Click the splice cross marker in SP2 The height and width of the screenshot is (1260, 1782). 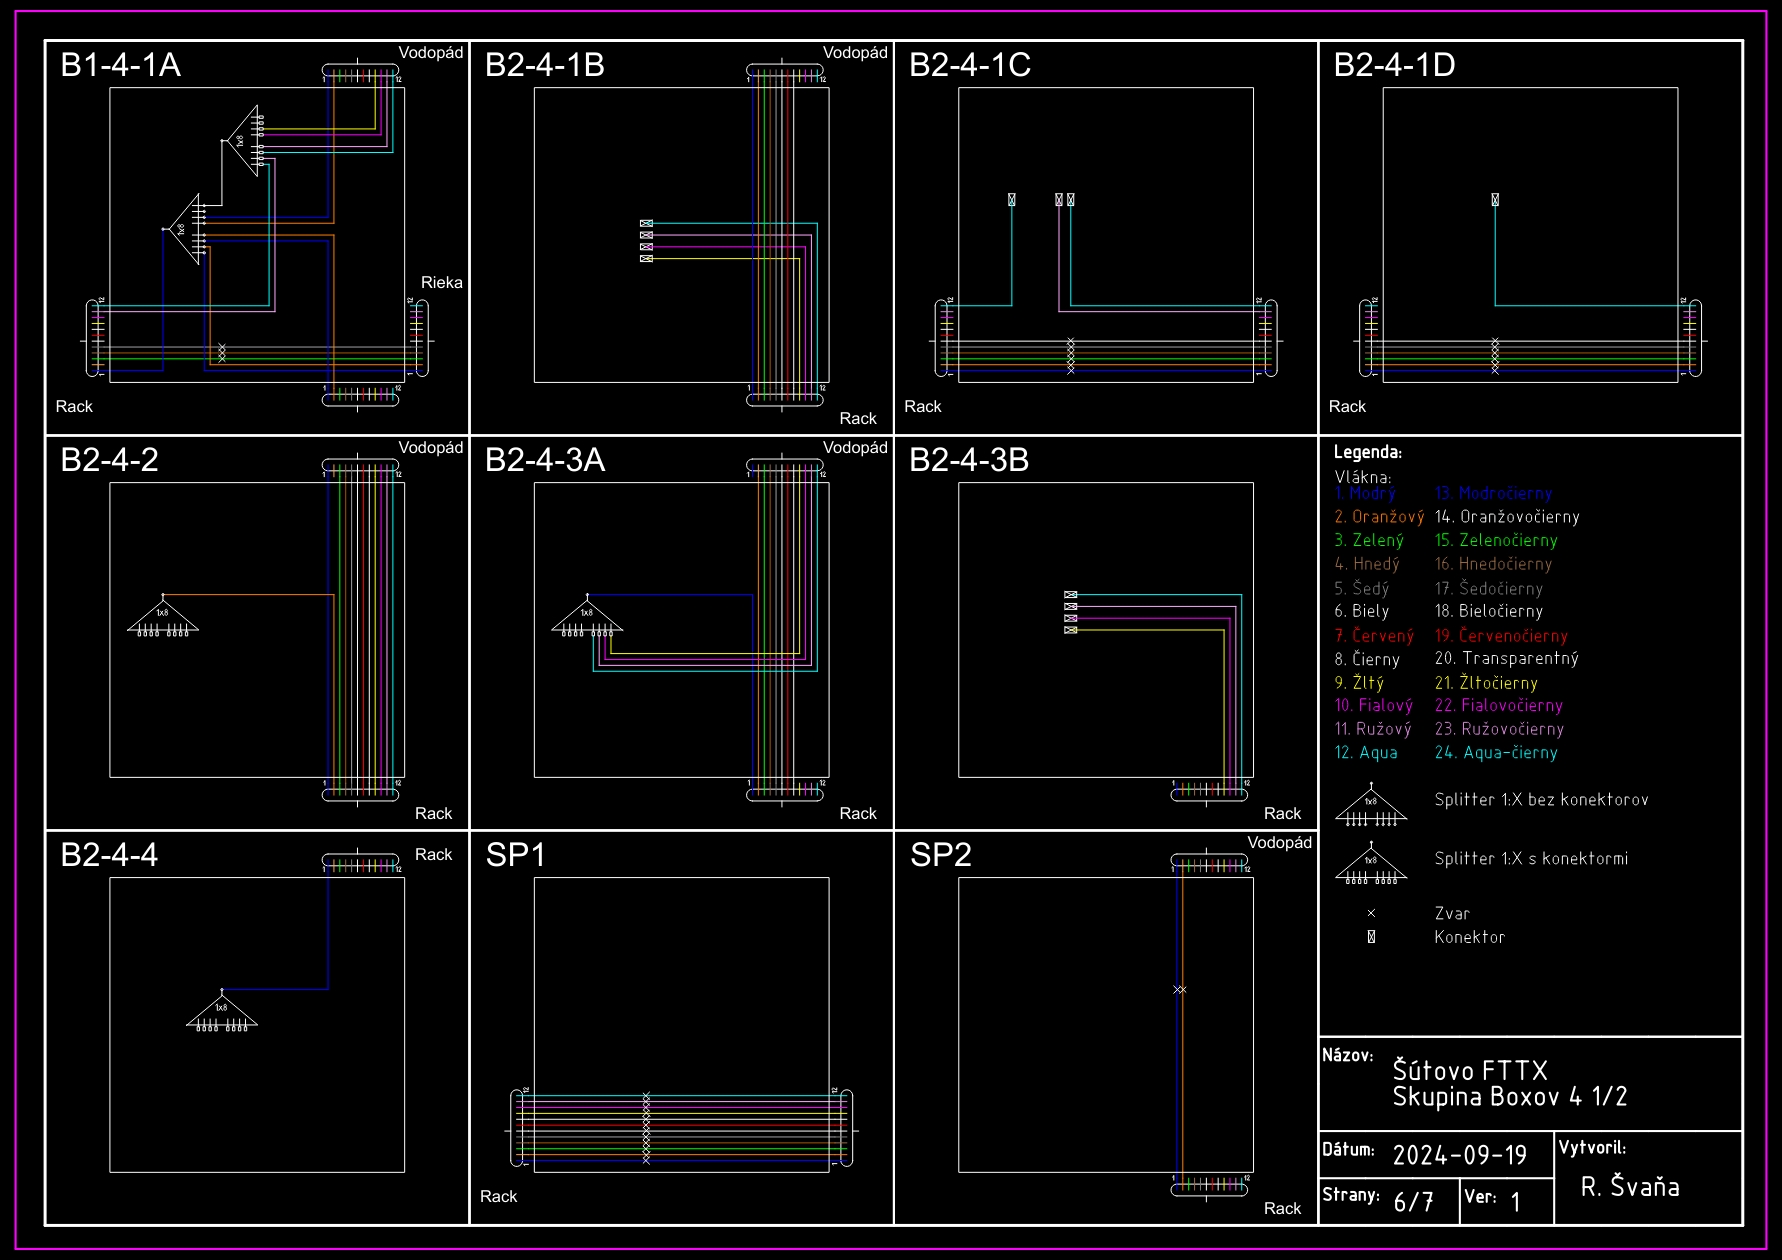click(1180, 990)
